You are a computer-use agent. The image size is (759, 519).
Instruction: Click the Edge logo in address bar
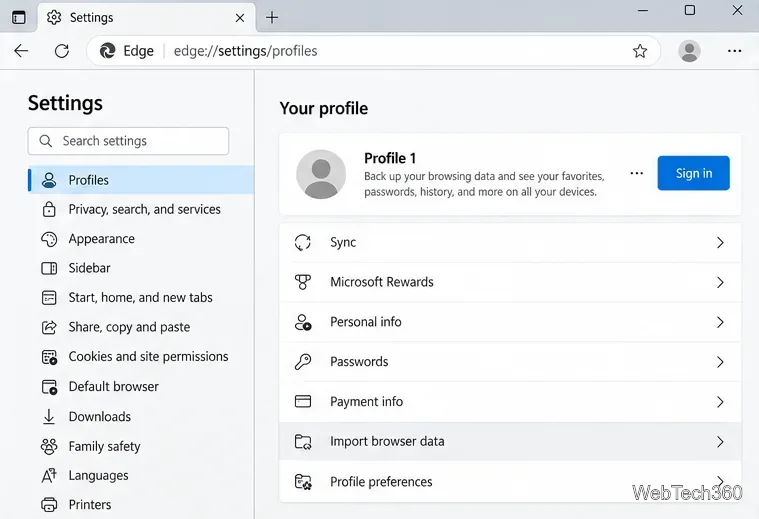point(107,51)
